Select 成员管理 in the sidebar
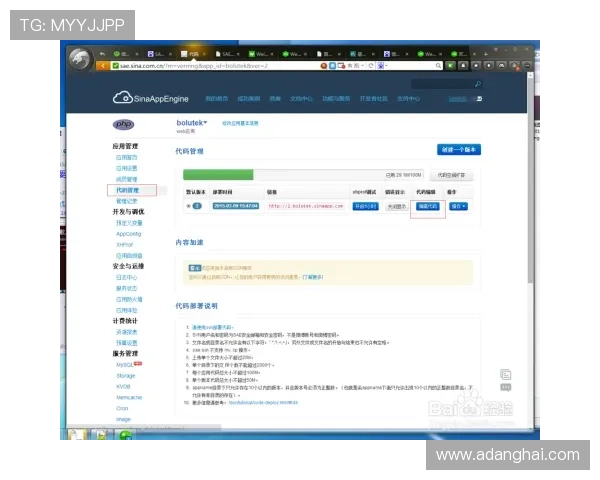 (127, 179)
